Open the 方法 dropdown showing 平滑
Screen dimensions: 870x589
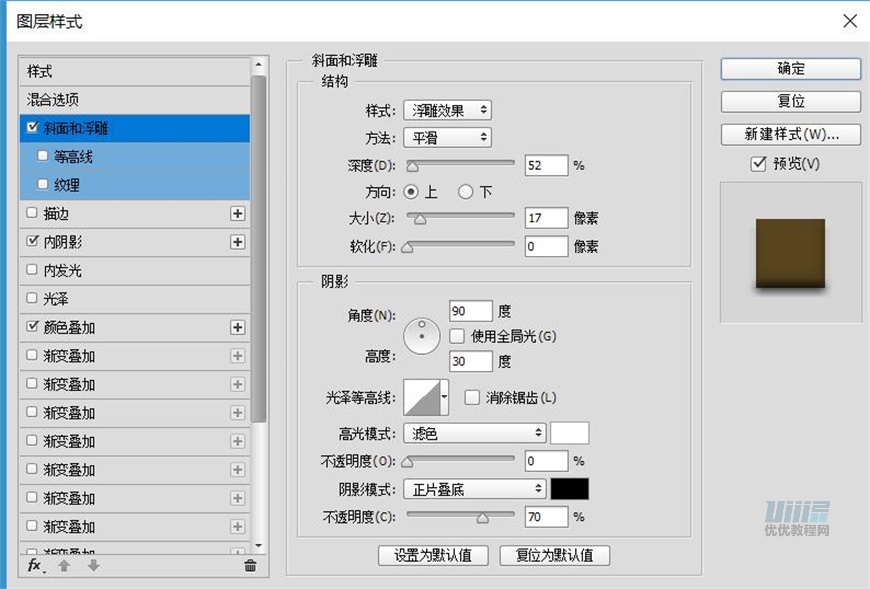click(x=447, y=138)
